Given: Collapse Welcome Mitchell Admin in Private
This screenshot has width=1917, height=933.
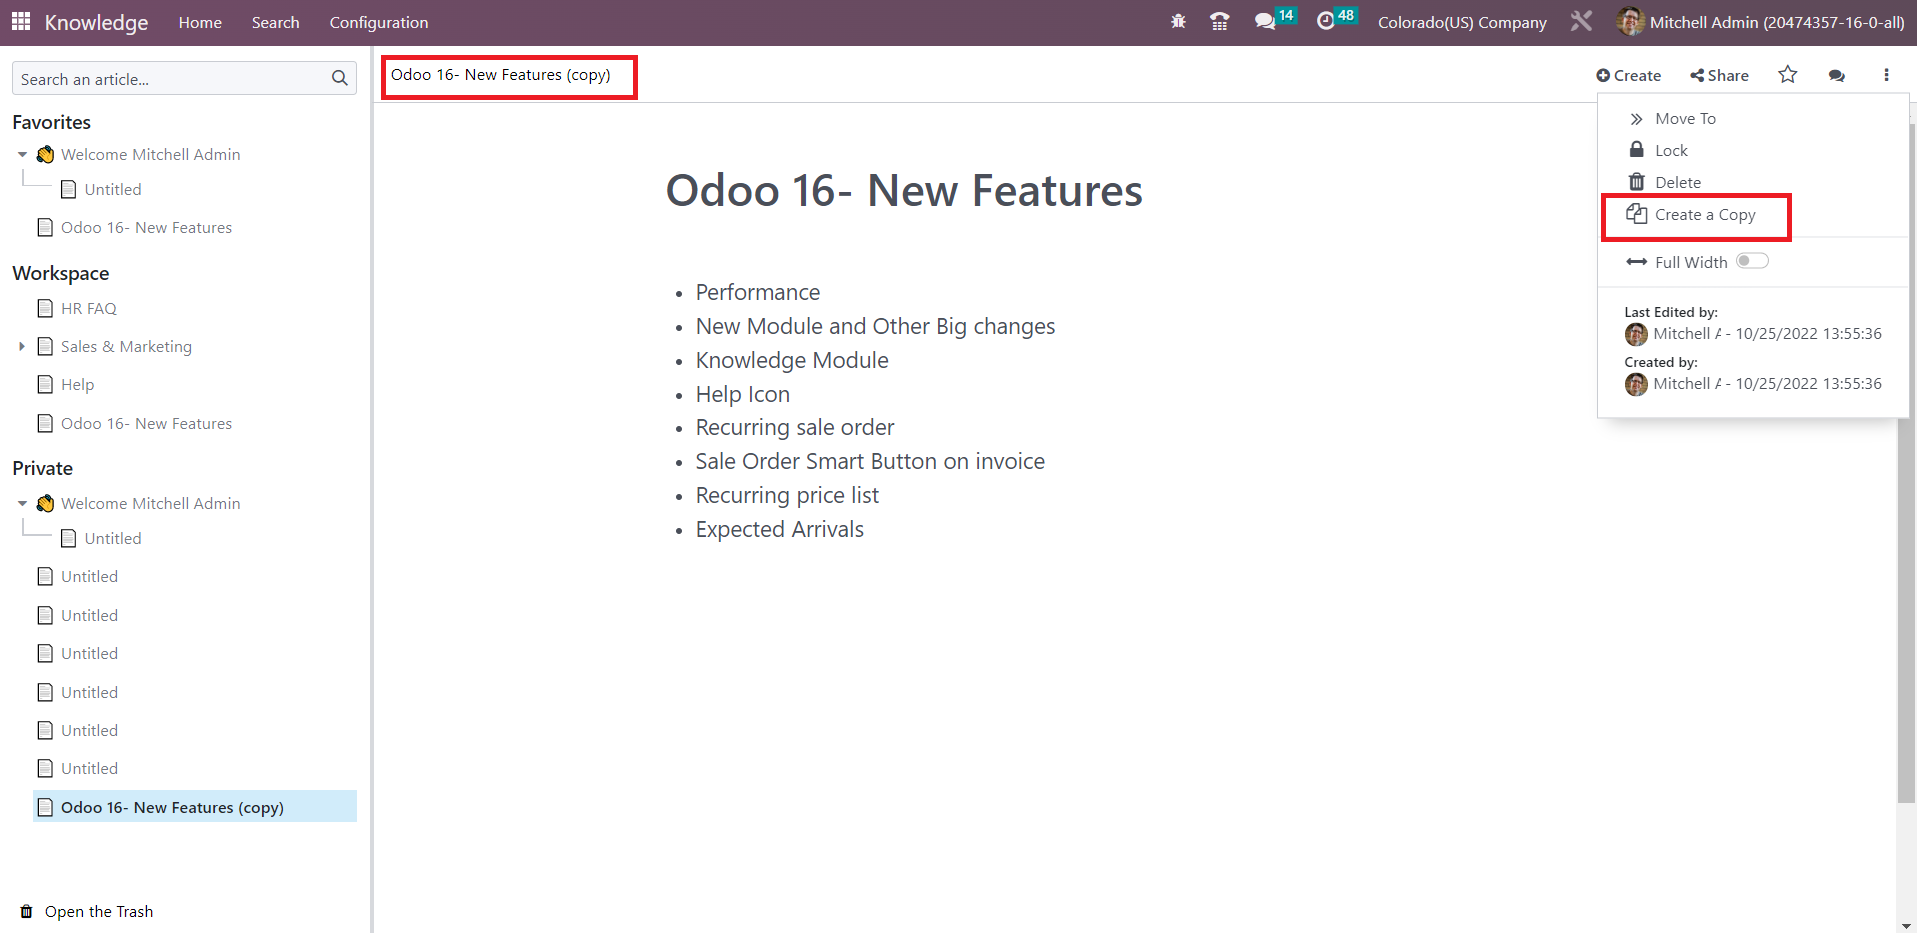Looking at the screenshot, I should (22, 503).
